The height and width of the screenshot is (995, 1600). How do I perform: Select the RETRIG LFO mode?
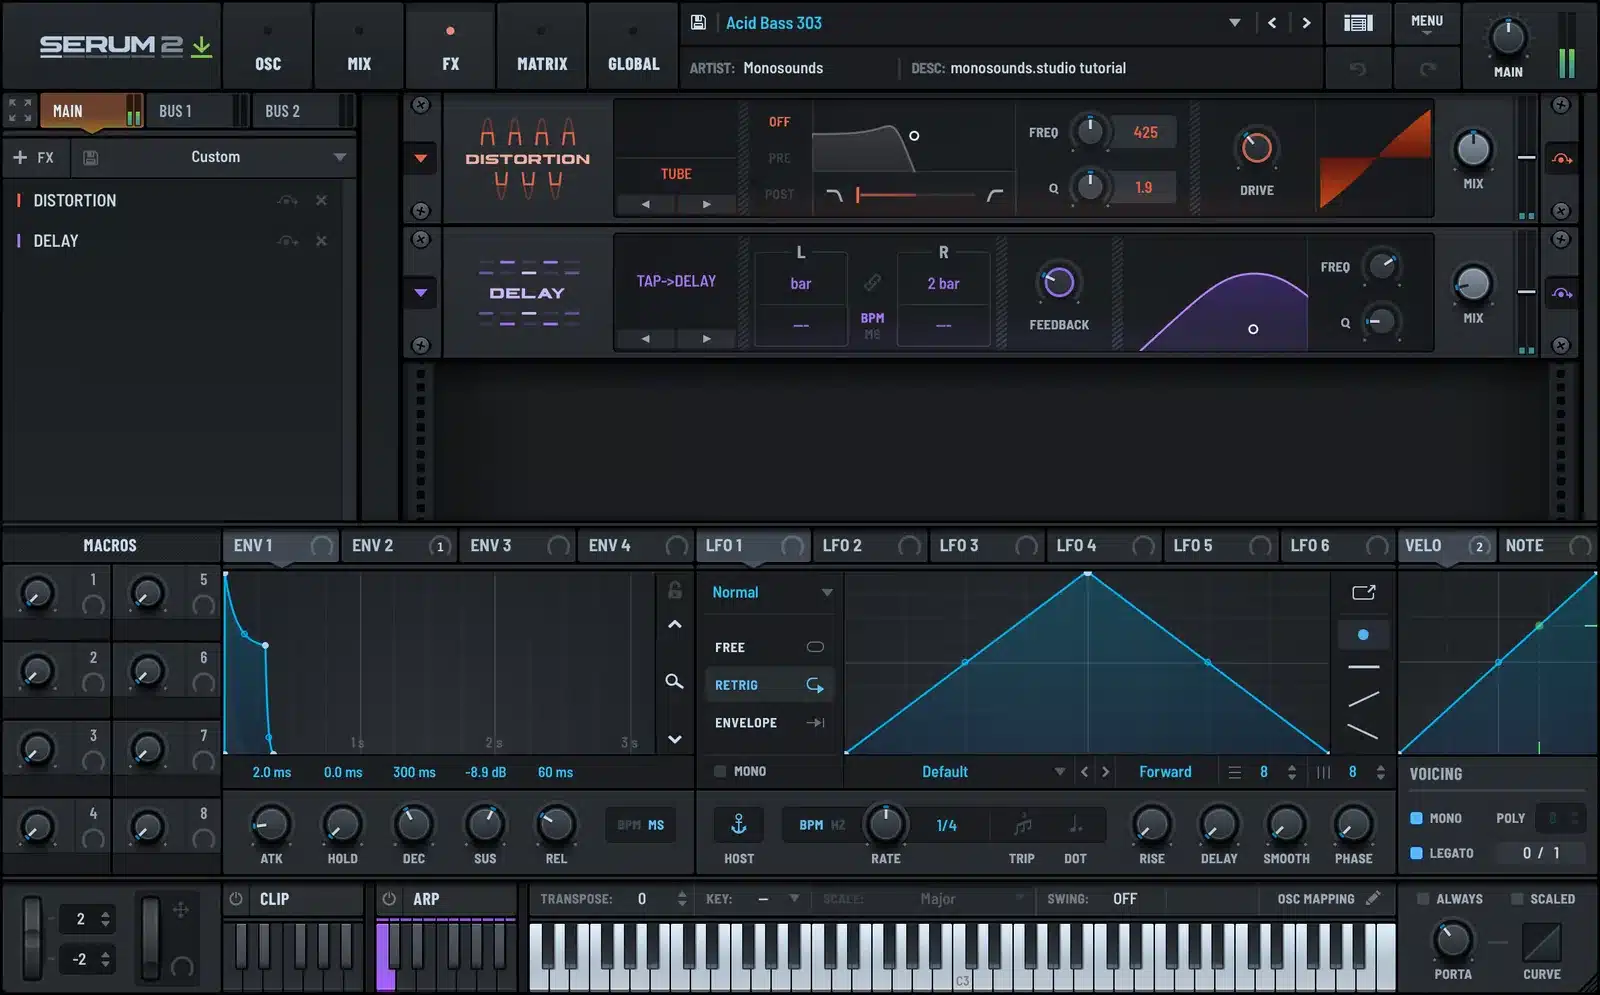click(769, 685)
